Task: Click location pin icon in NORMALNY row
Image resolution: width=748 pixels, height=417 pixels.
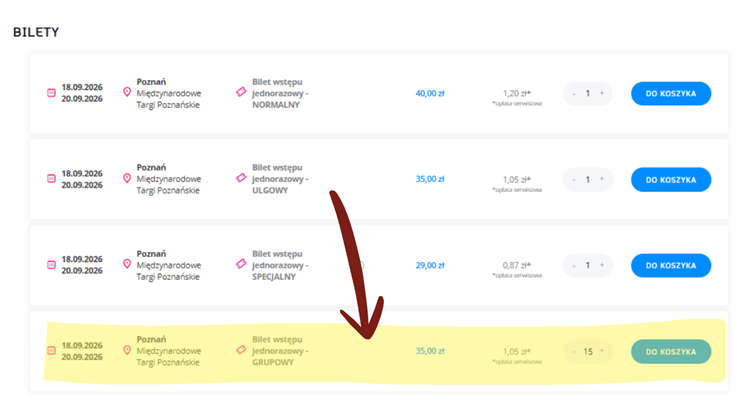Action: (x=127, y=92)
